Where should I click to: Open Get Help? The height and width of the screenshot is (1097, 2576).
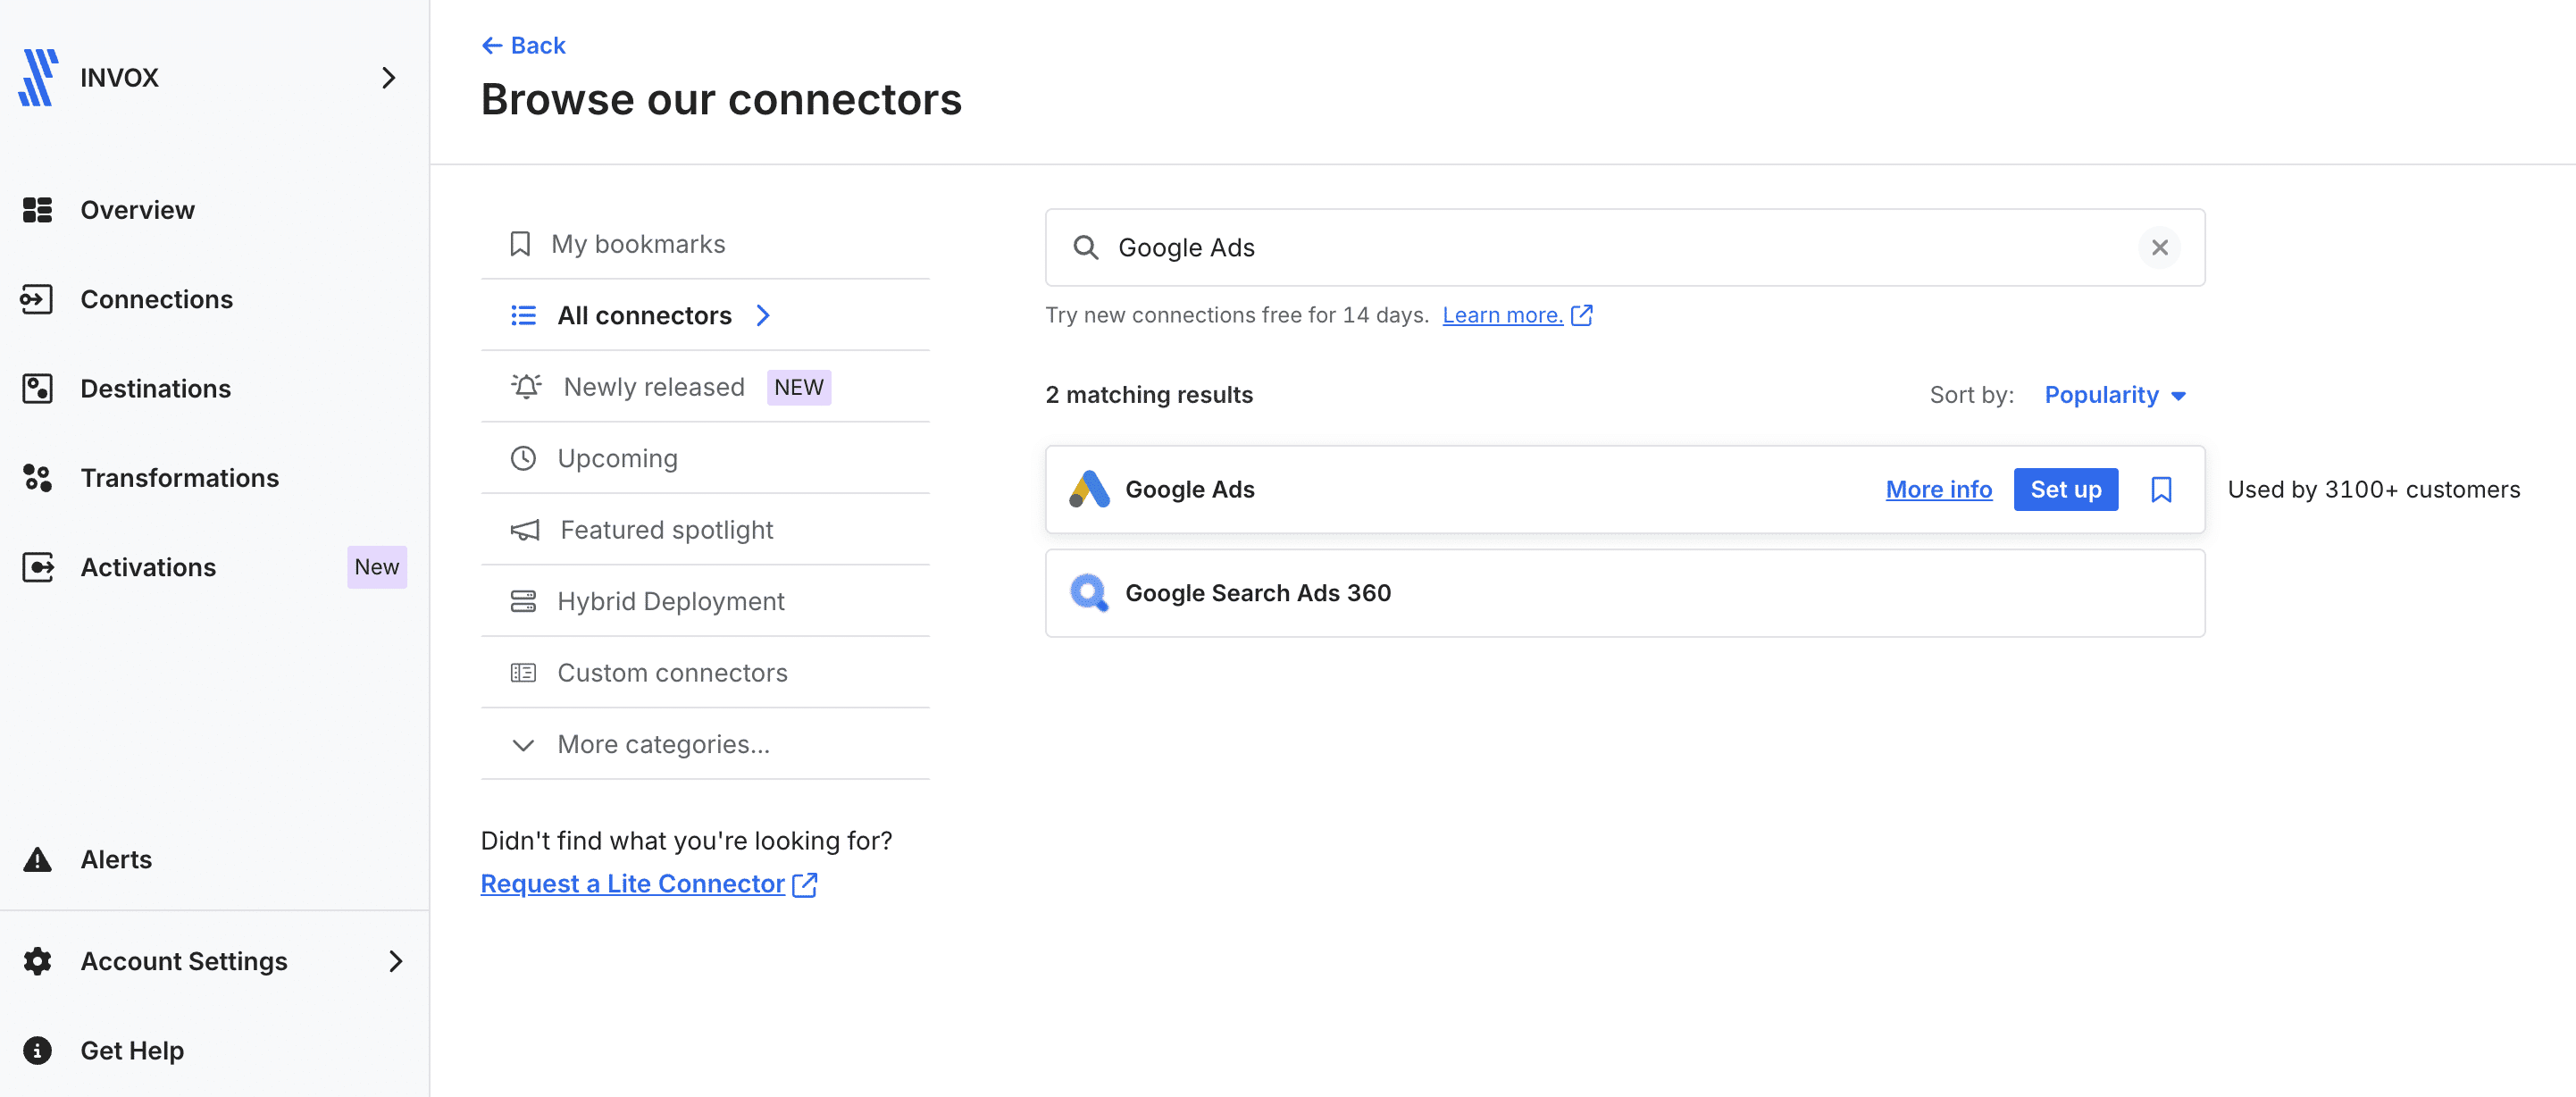(132, 1050)
